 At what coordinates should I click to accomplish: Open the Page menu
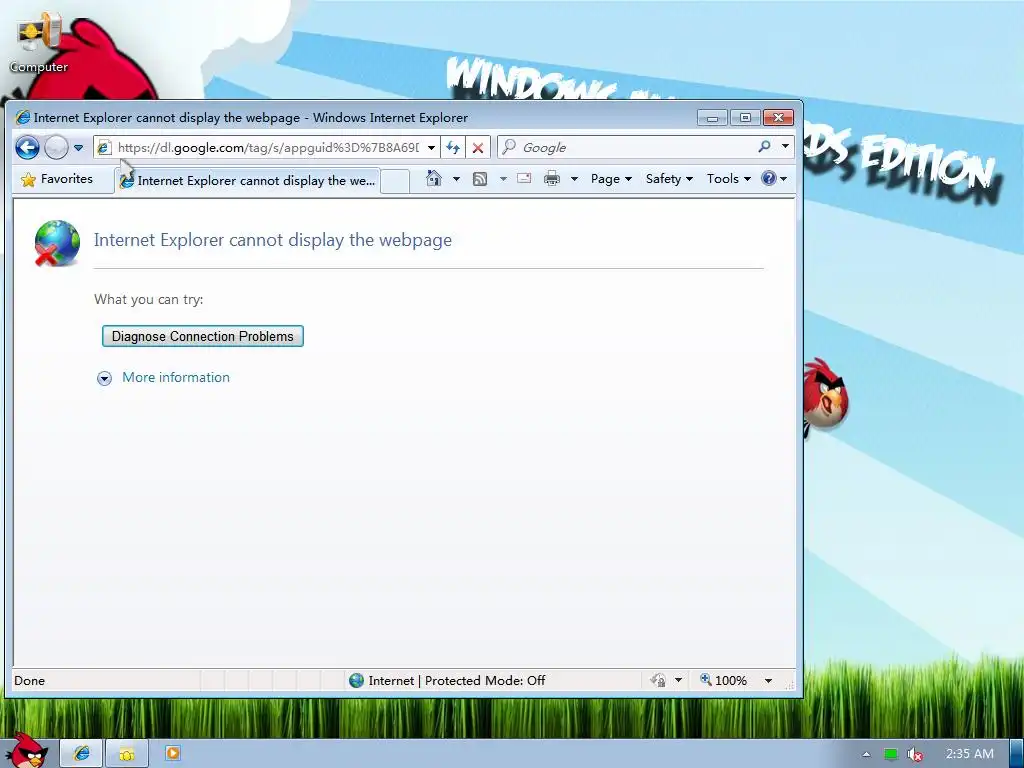coord(611,179)
